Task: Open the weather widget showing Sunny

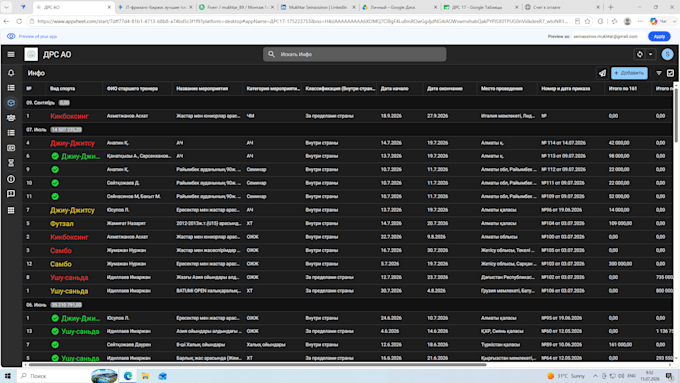Action: point(566,376)
